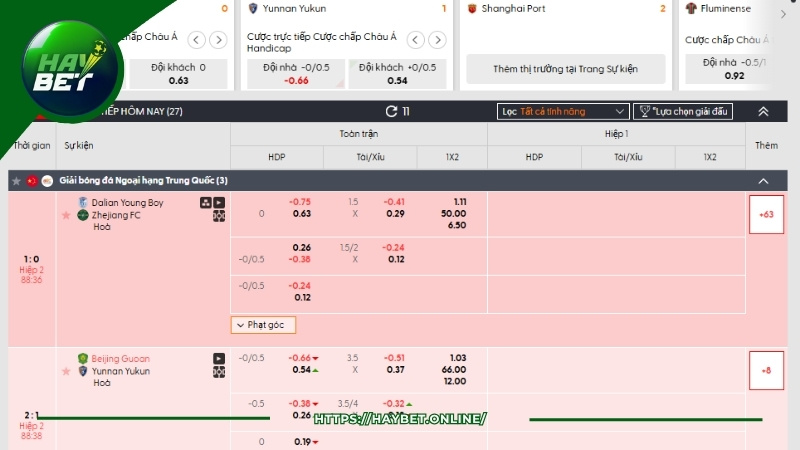The height and width of the screenshot is (450, 800).
Task: Click Yunnan Yukun crest in the top card
Action: click(253, 8)
